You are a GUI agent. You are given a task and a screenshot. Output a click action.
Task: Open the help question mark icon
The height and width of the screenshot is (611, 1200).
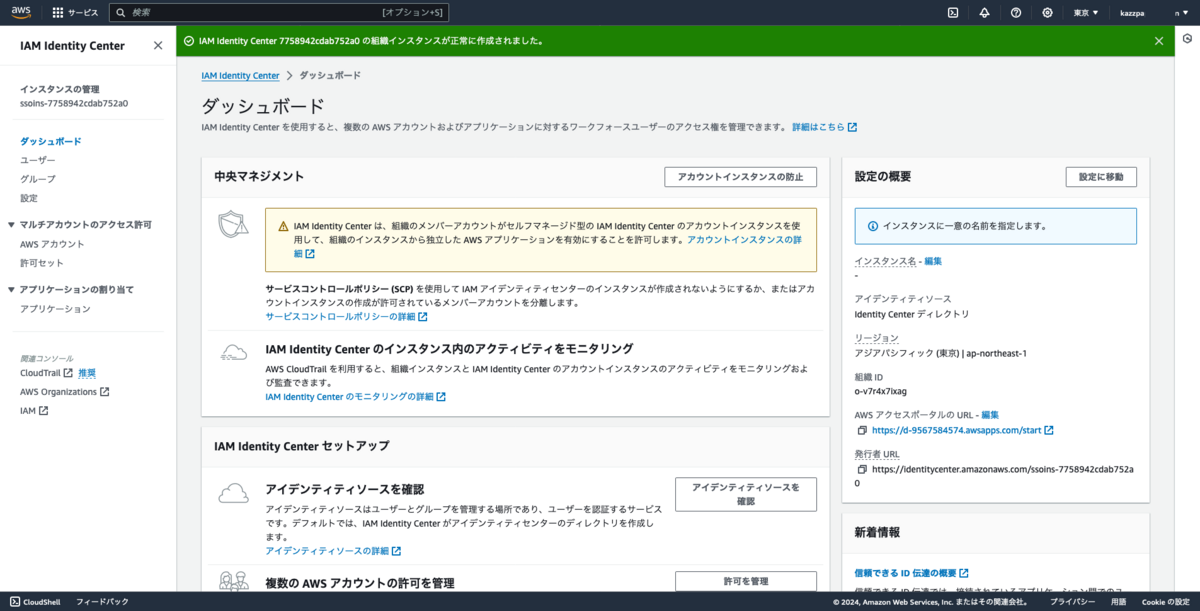(x=1016, y=13)
